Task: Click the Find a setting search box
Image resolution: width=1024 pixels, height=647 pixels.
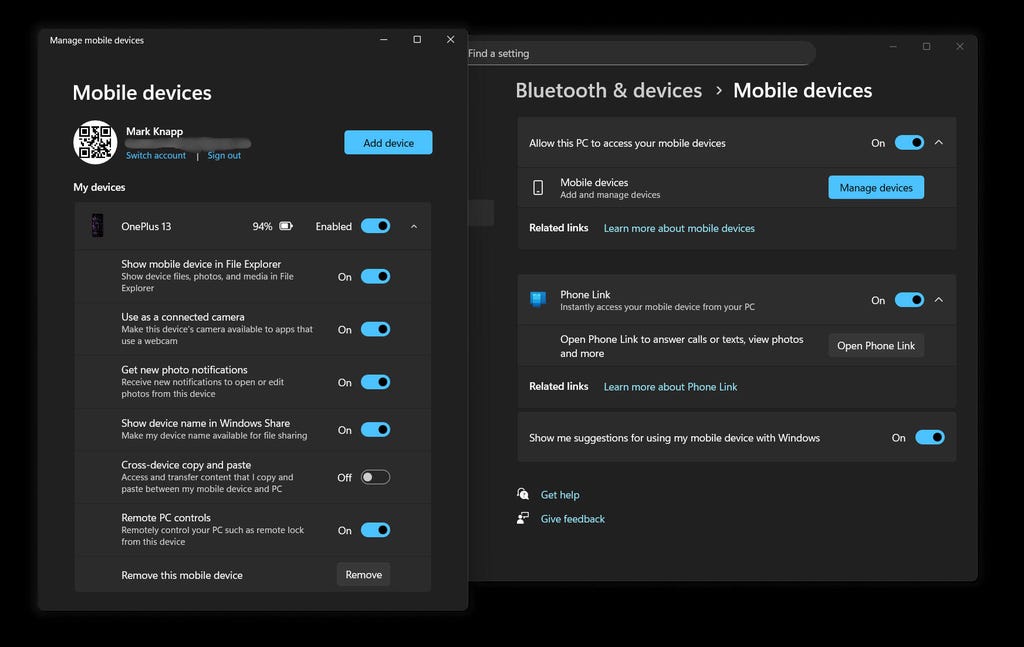Action: click(x=640, y=53)
